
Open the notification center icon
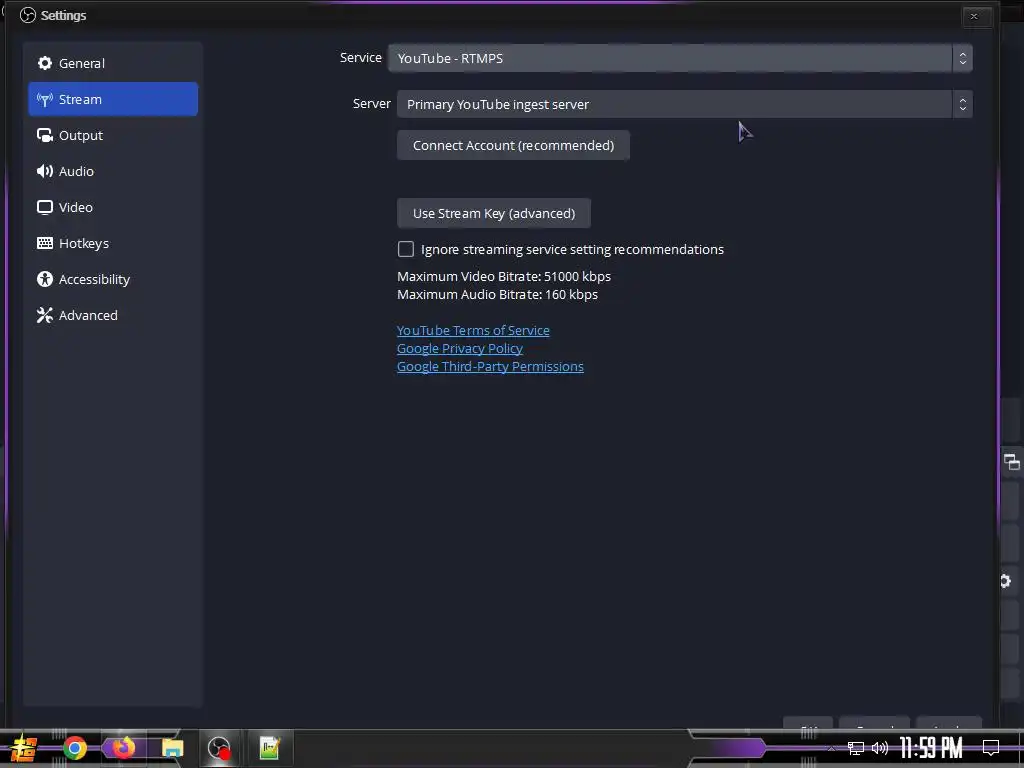tap(991, 748)
